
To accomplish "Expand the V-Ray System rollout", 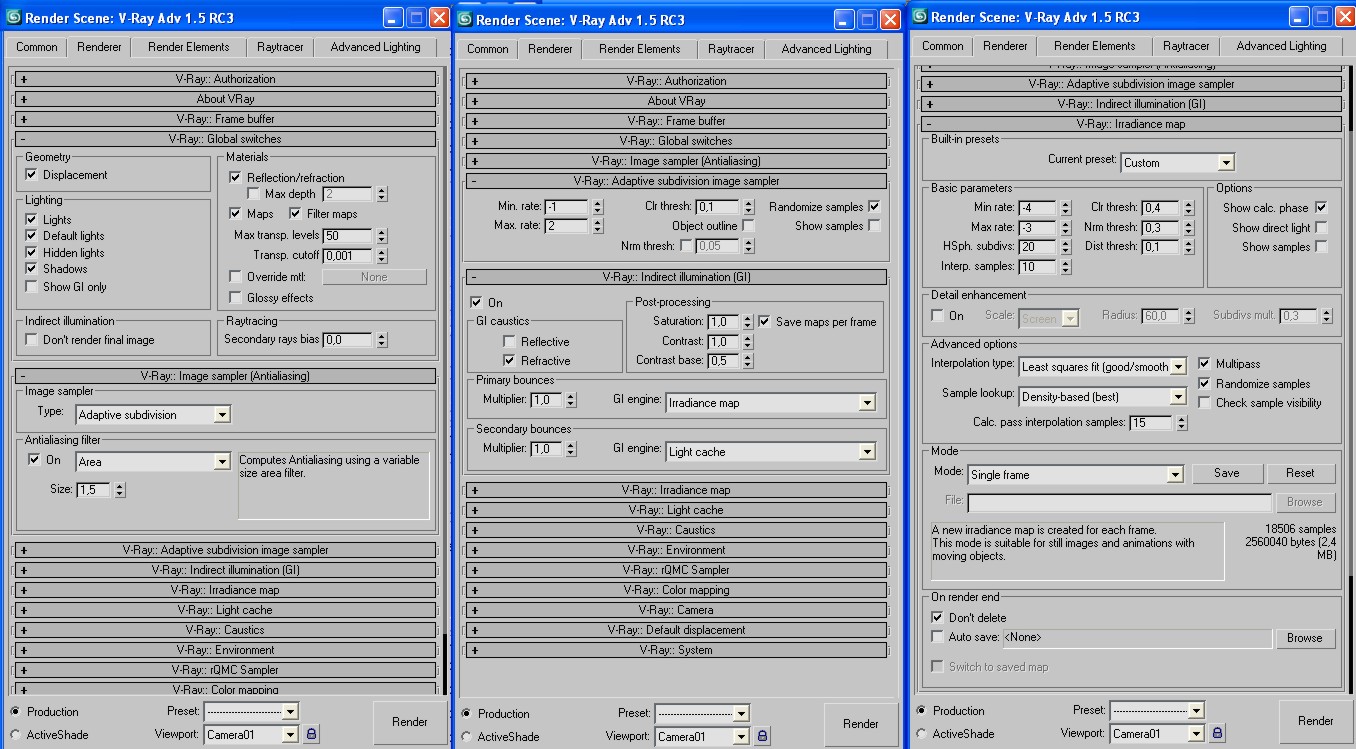I will 676,650.
